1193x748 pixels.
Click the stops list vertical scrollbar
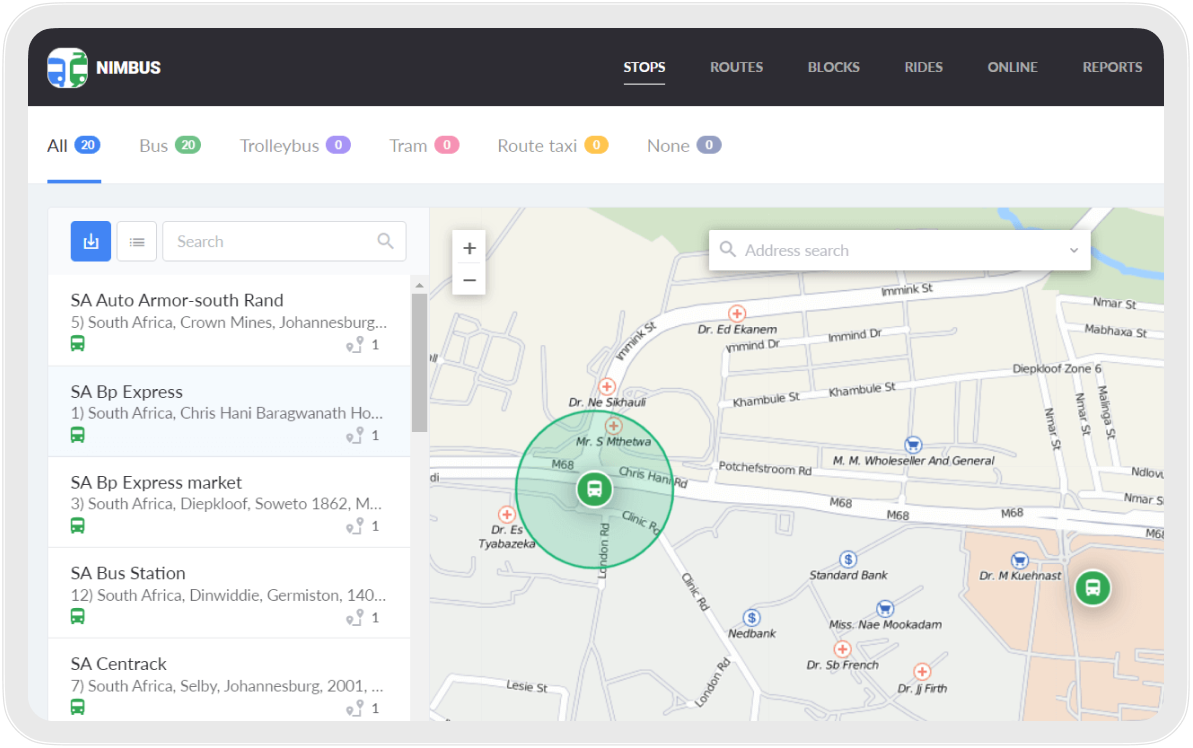pos(419,360)
